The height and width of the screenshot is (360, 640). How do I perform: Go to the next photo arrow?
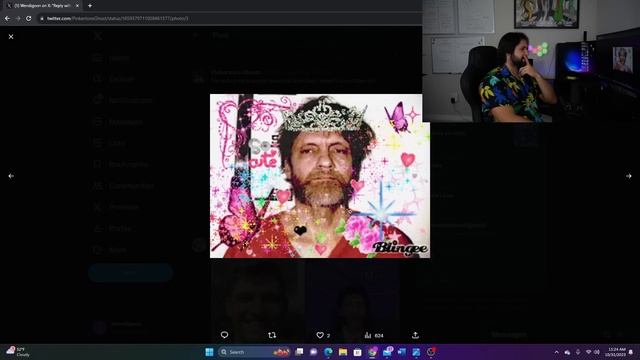click(x=629, y=176)
